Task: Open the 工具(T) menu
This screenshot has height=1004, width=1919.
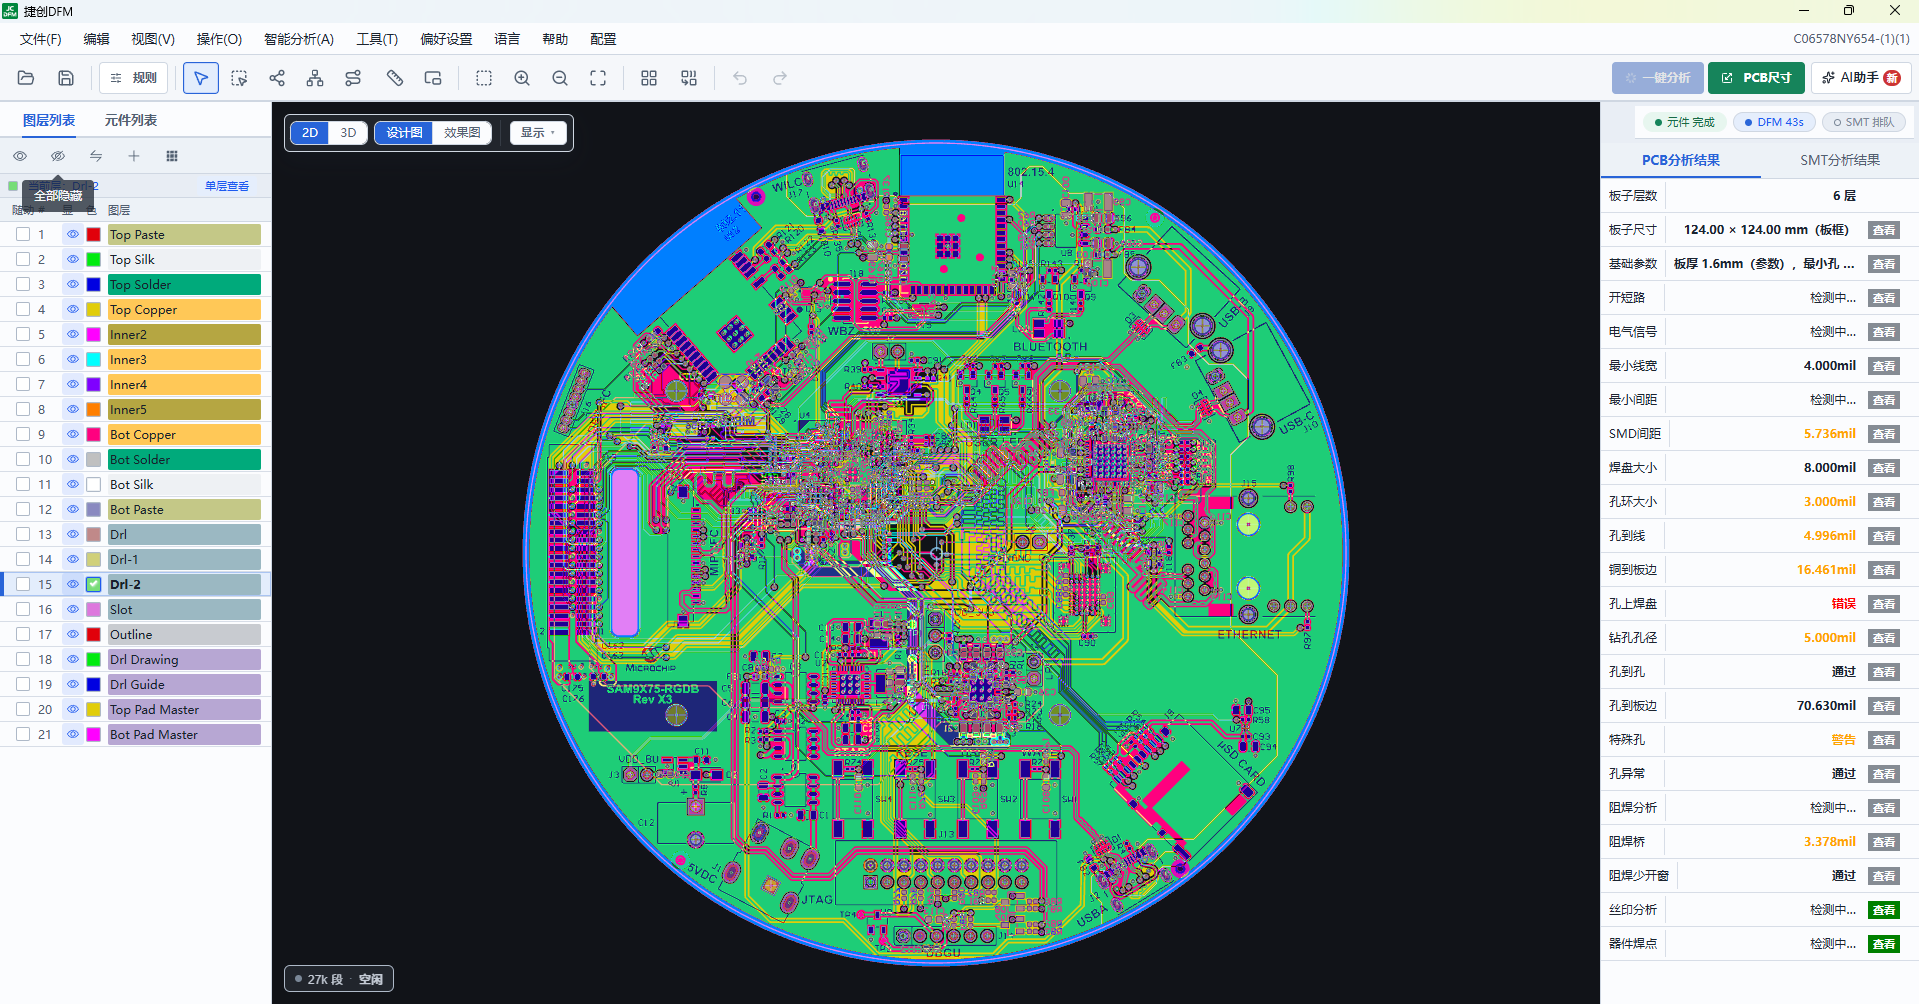Action: [377, 39]
